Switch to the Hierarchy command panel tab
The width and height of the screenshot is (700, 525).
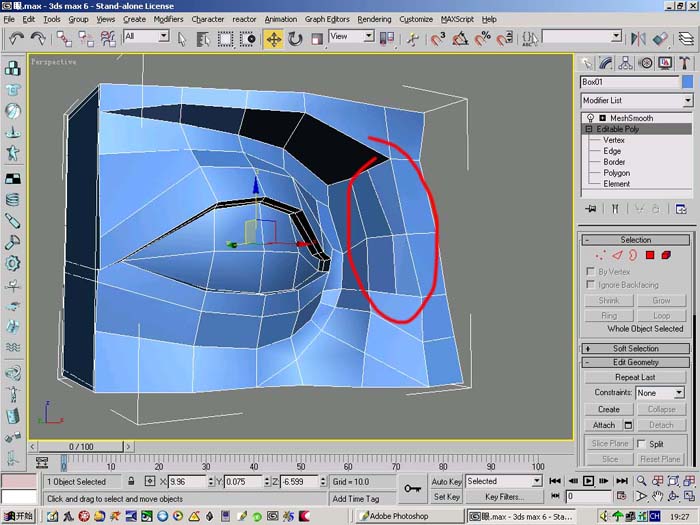point(625,63)
